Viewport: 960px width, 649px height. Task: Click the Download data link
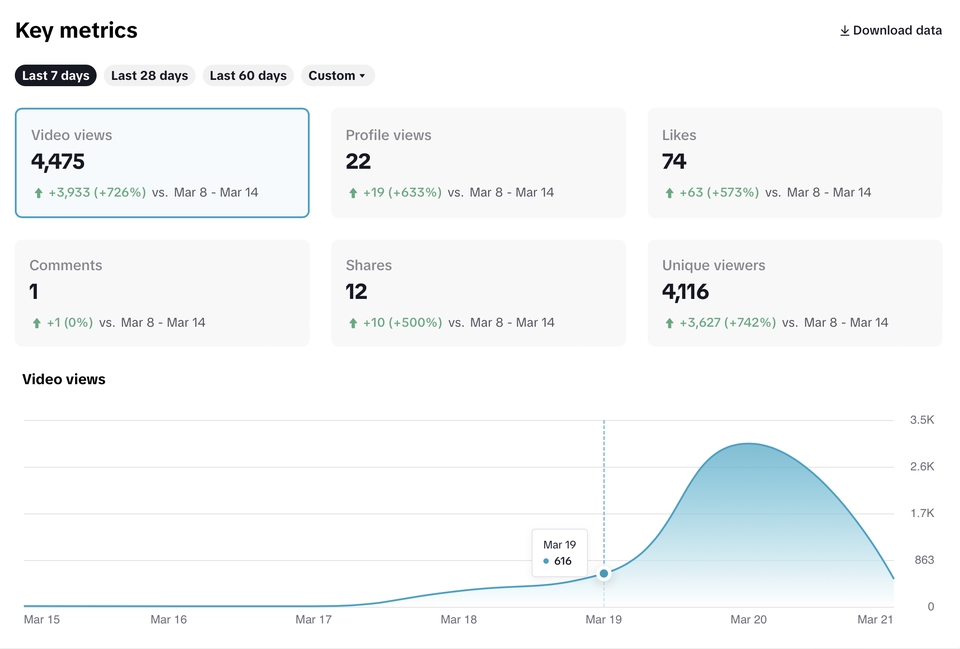point(891,31)
